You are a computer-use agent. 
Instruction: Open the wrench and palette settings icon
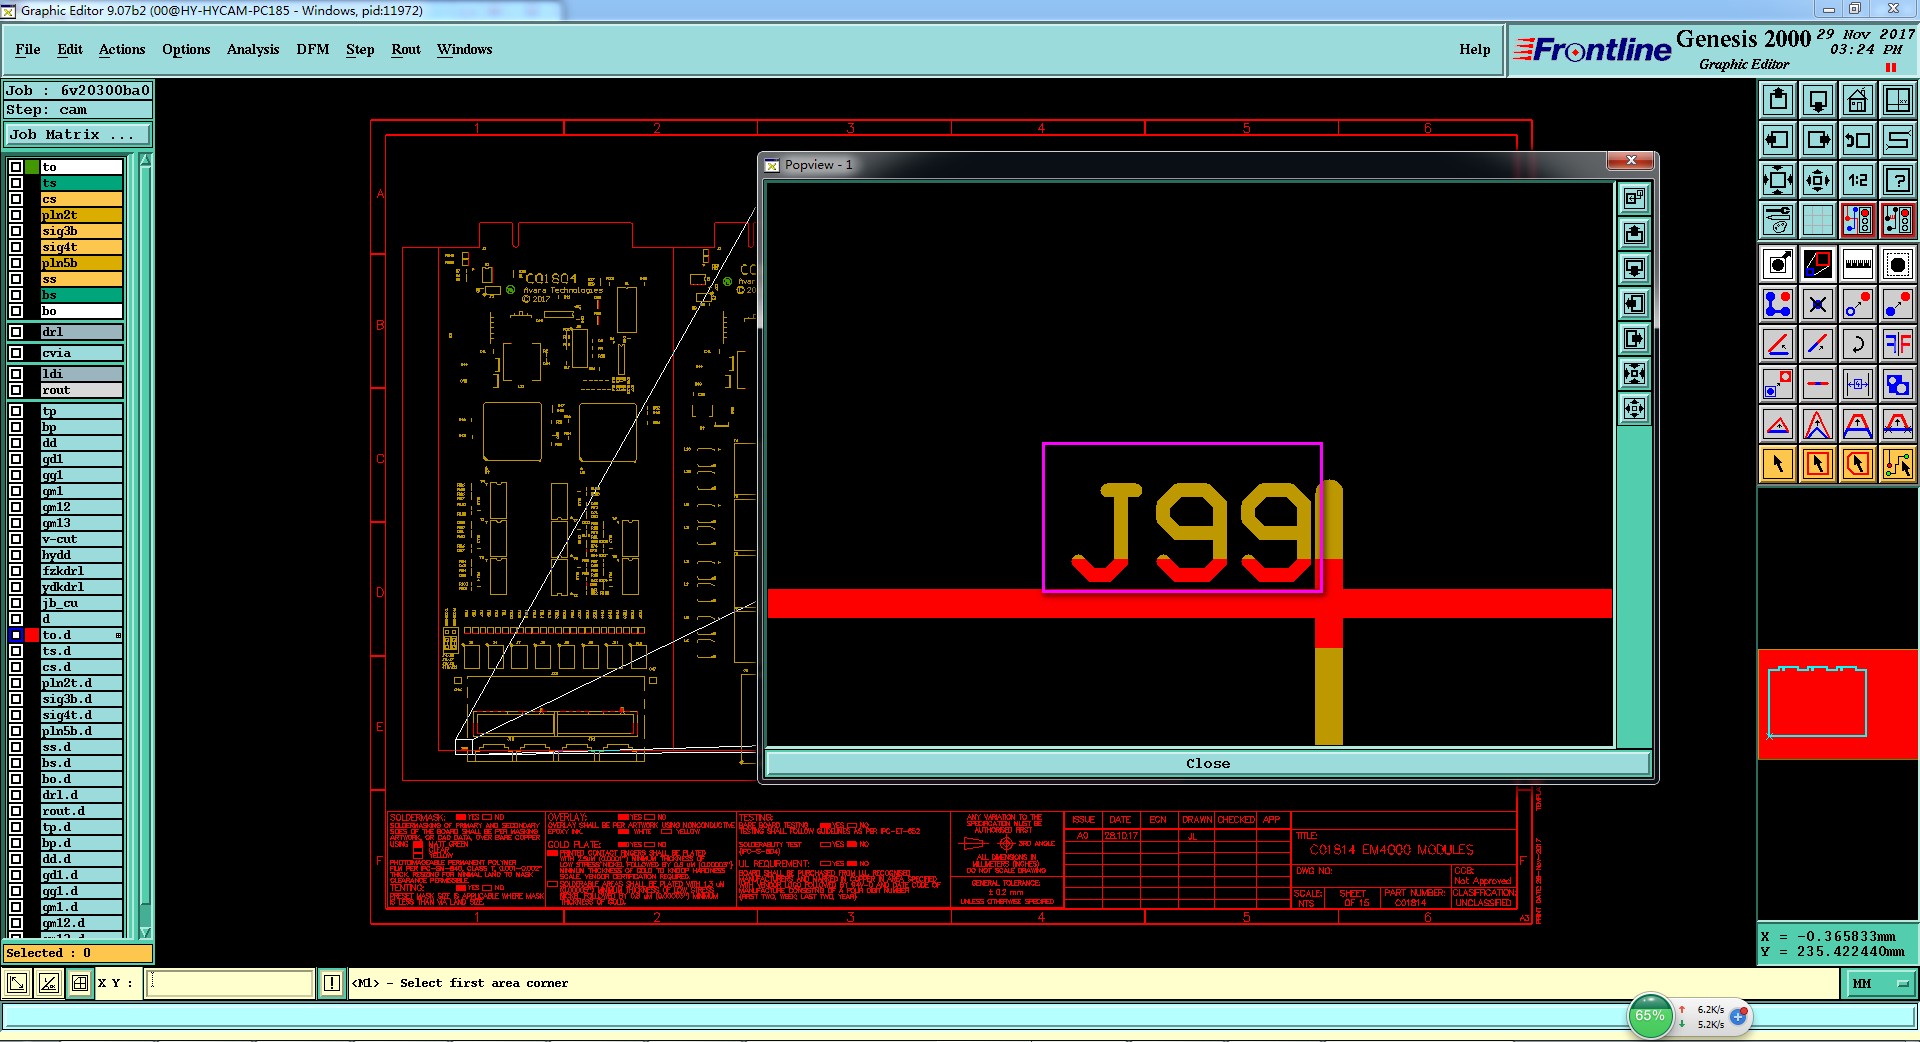tap(1778, 219)
